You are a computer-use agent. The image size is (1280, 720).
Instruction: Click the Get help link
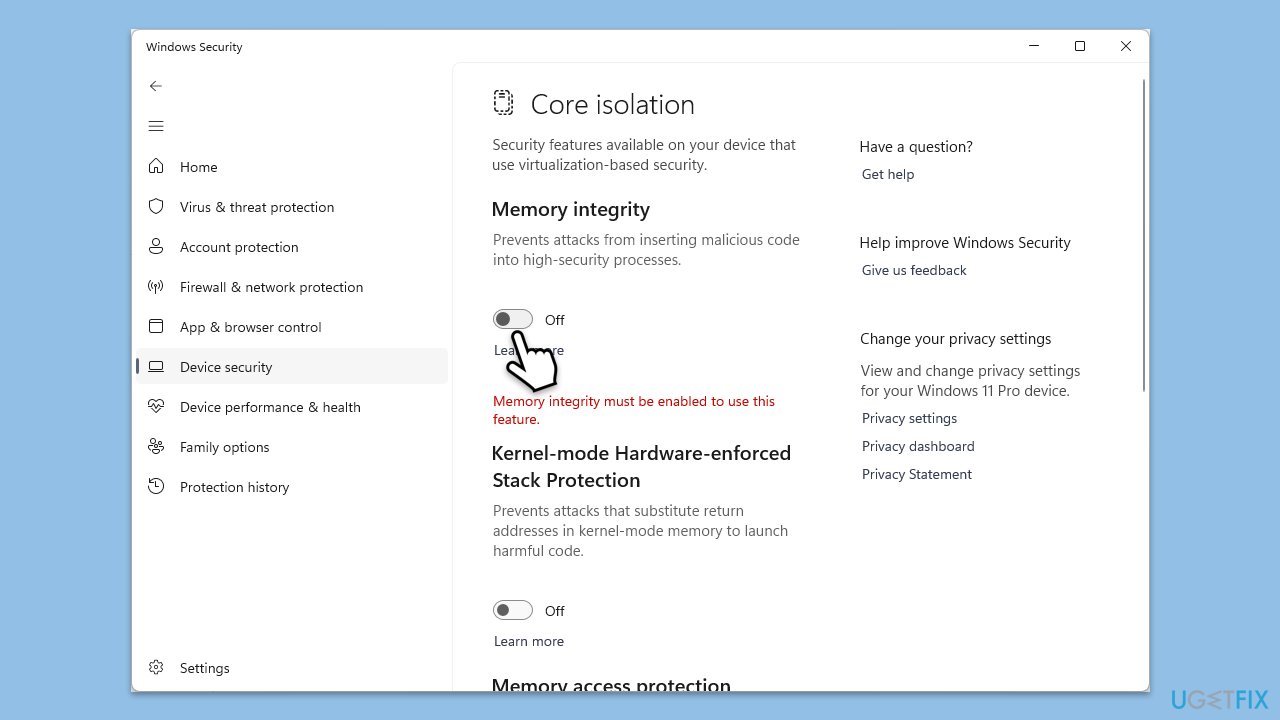pyautogui.click(x=887, y=174)
